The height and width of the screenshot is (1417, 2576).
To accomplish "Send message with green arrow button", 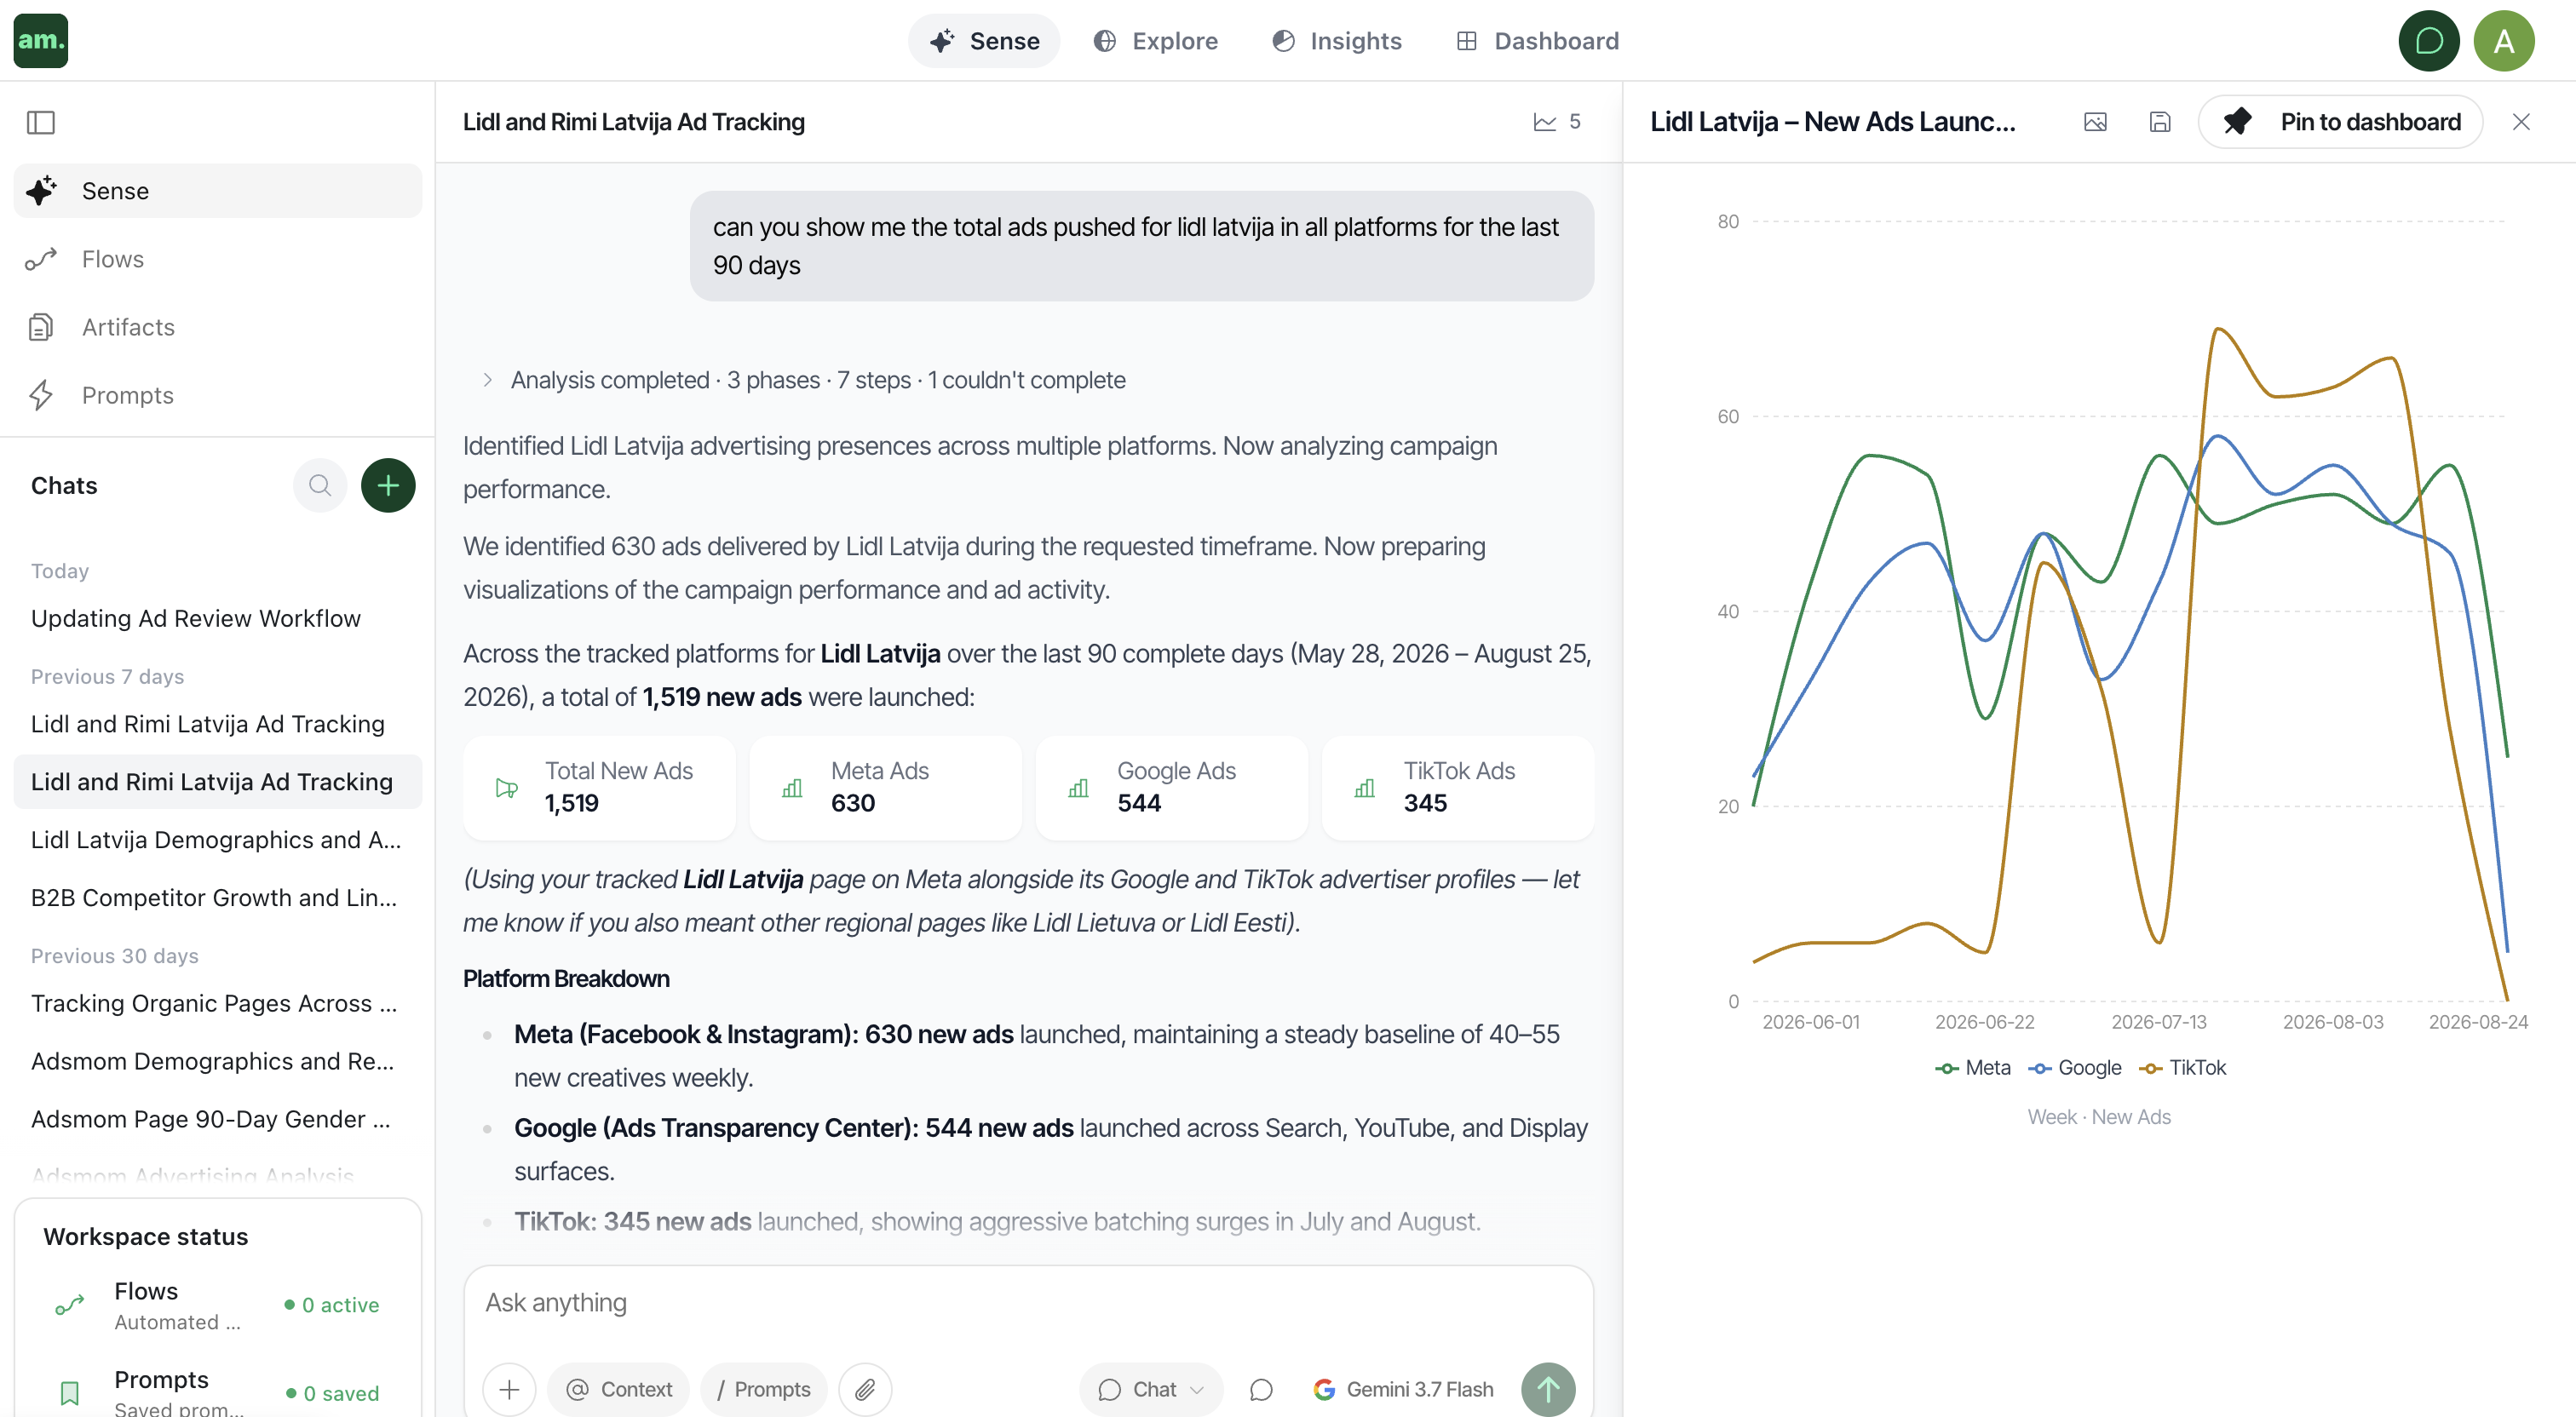I will [x=1548, y=1389].
